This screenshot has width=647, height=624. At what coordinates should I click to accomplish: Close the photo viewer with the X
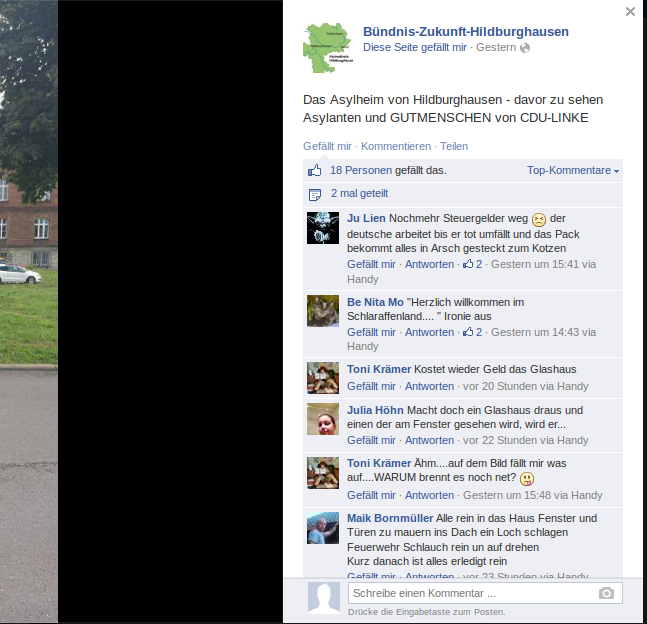click(630, 12)
